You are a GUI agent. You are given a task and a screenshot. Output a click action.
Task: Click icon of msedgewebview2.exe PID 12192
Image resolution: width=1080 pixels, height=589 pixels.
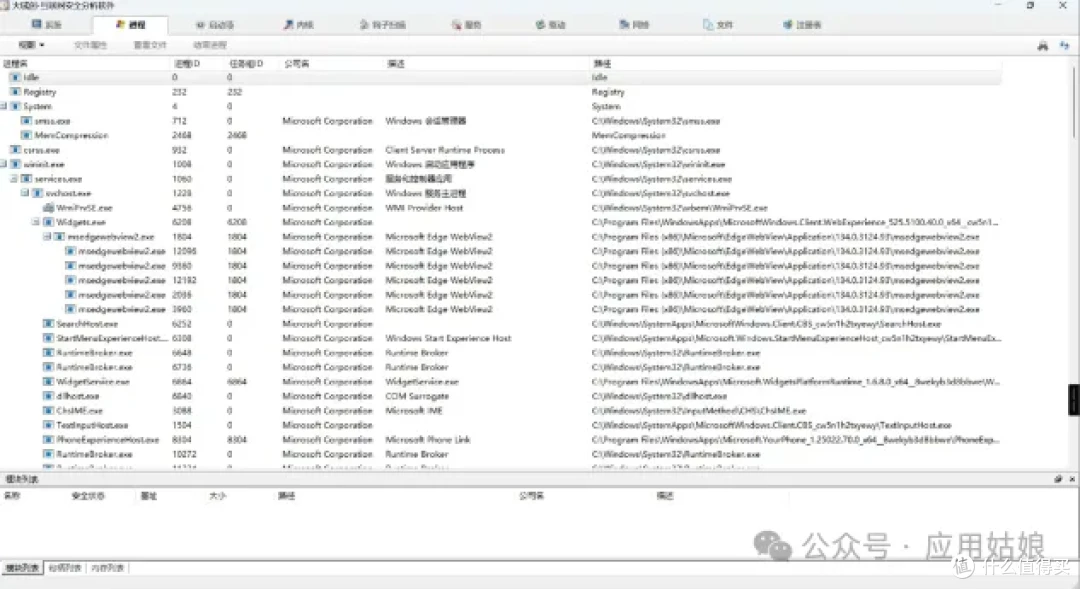point(70,280)
